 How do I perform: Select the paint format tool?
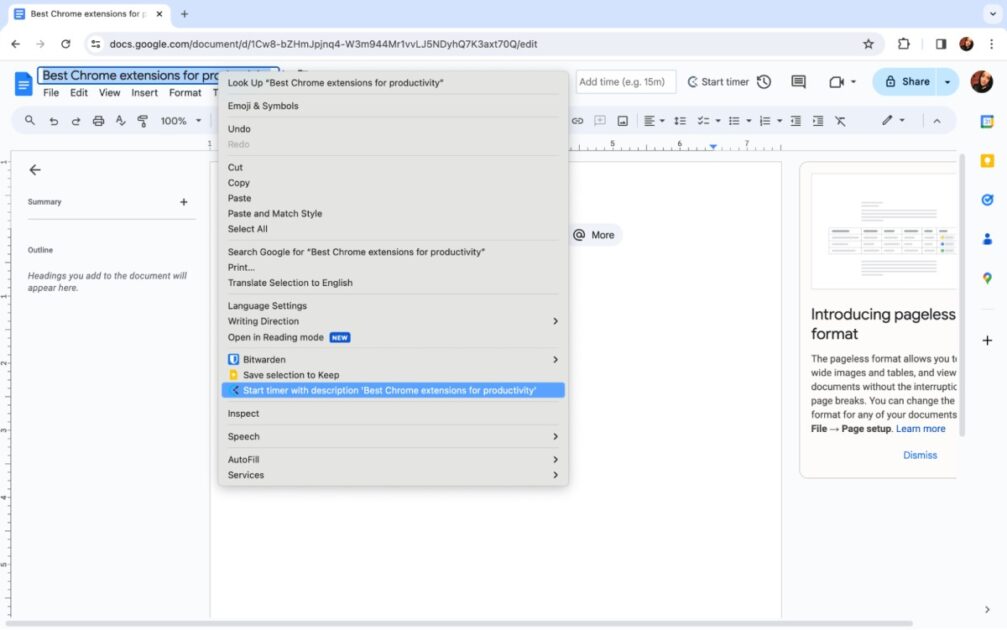(x=142, y=120)
